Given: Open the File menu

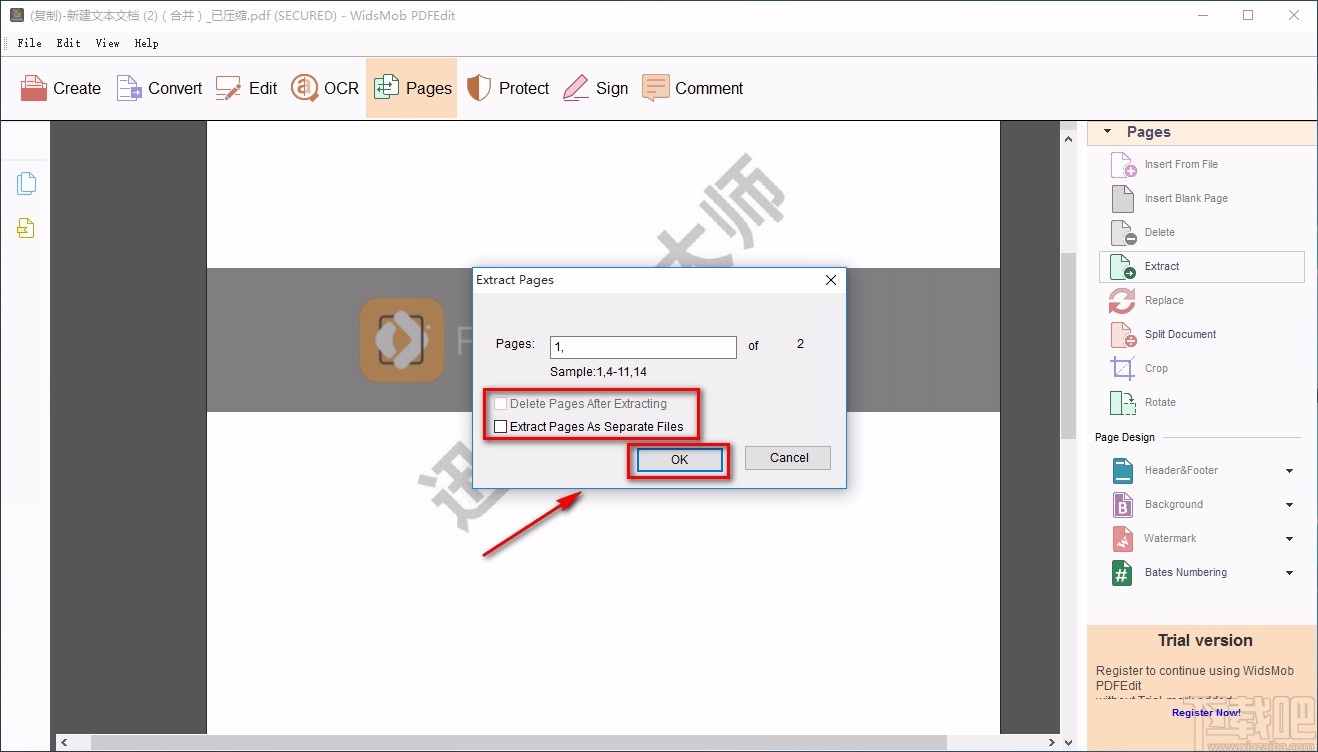Looking at the screenshot, I should click(x=29, y=43).
